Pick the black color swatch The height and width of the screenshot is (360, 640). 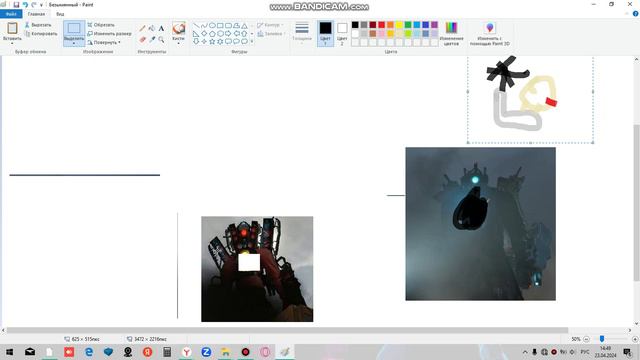355,25
